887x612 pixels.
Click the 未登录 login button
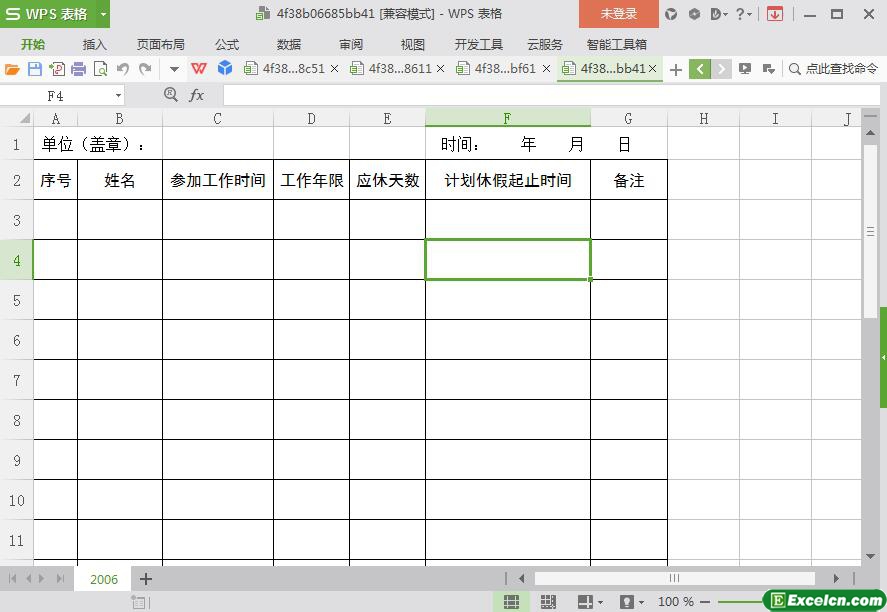click(618, 14)
